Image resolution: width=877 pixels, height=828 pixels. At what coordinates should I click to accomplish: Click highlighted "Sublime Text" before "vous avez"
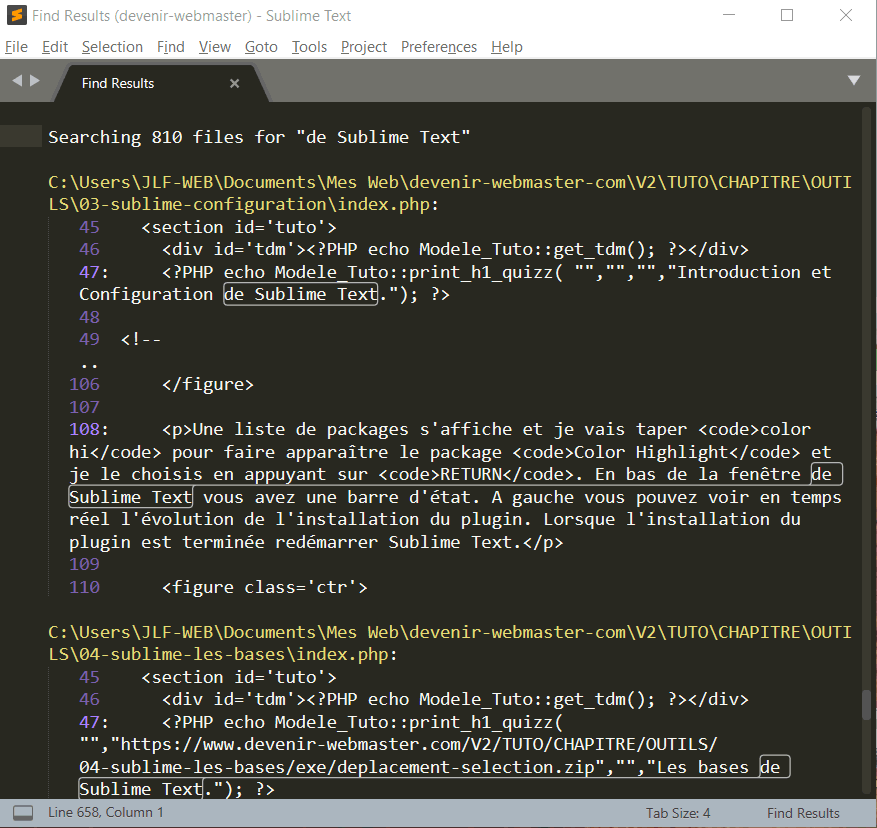coord(130,497)
